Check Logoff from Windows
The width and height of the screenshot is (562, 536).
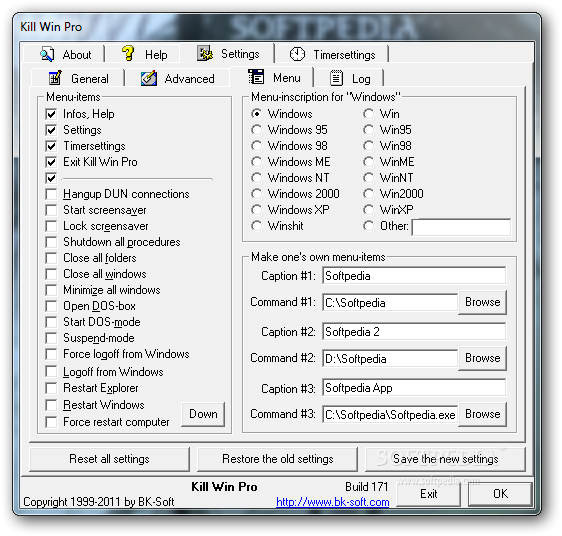pos(51,372)
